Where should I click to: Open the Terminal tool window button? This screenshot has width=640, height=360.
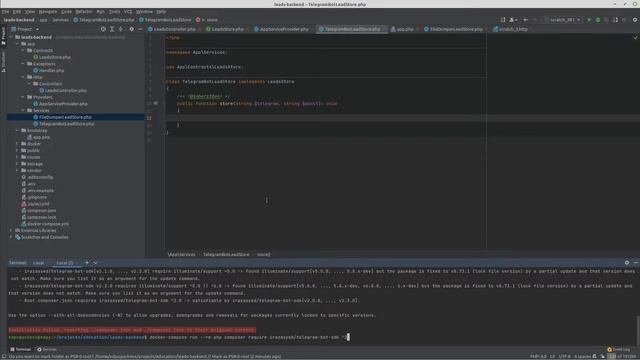pos(20,349)
